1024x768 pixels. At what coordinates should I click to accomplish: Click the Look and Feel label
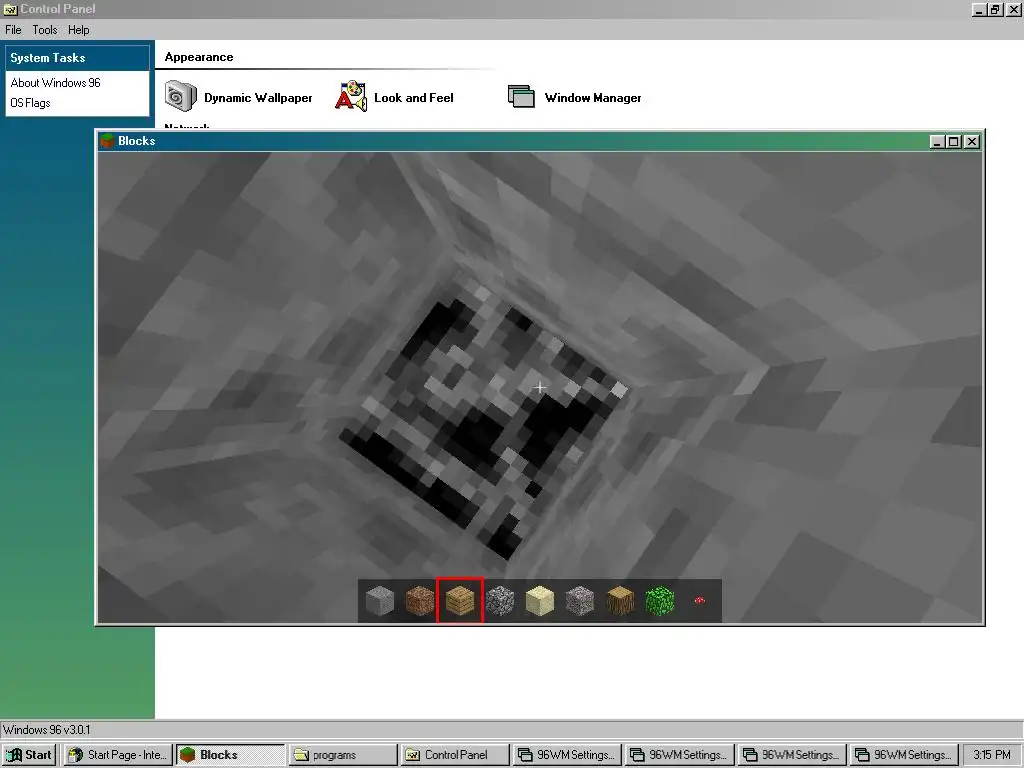tap(413, 98)
